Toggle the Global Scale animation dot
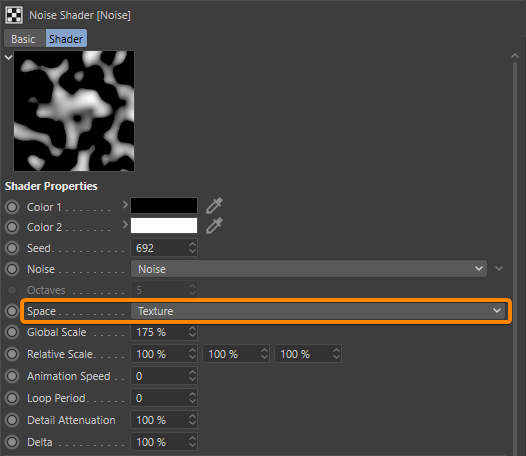526x456 pixels. (x=12, y=332)
